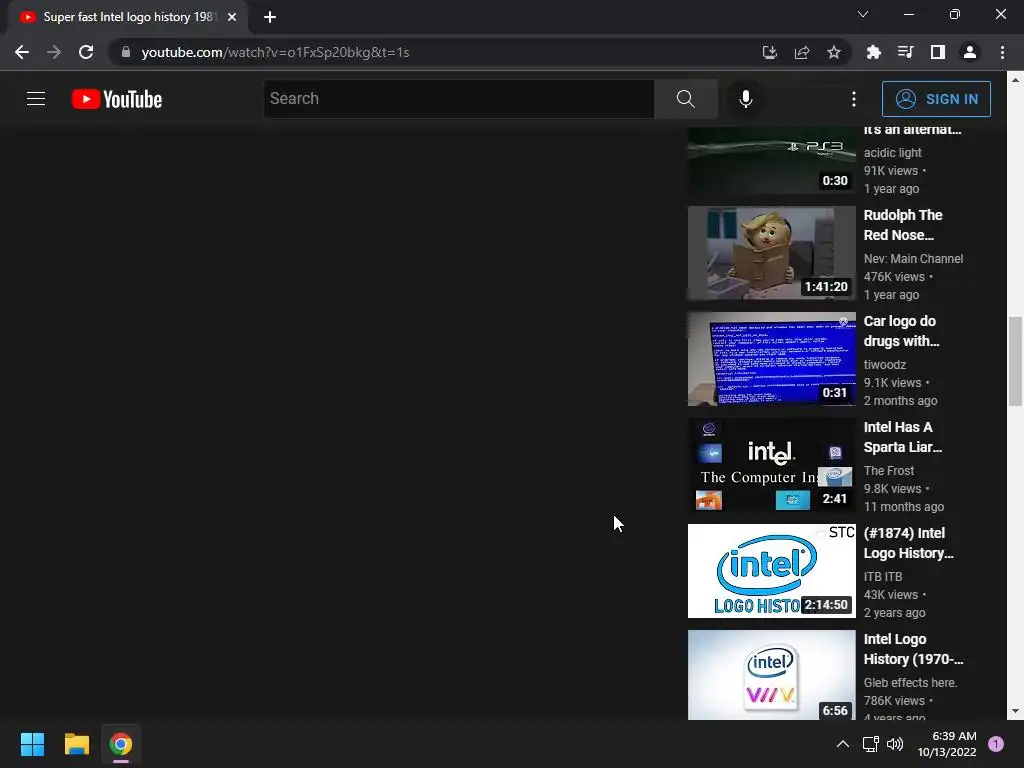Open 'Rudolph The Red Nose...' video title
The height and width of the screenshot is (768, 1024).
[903, 225]
